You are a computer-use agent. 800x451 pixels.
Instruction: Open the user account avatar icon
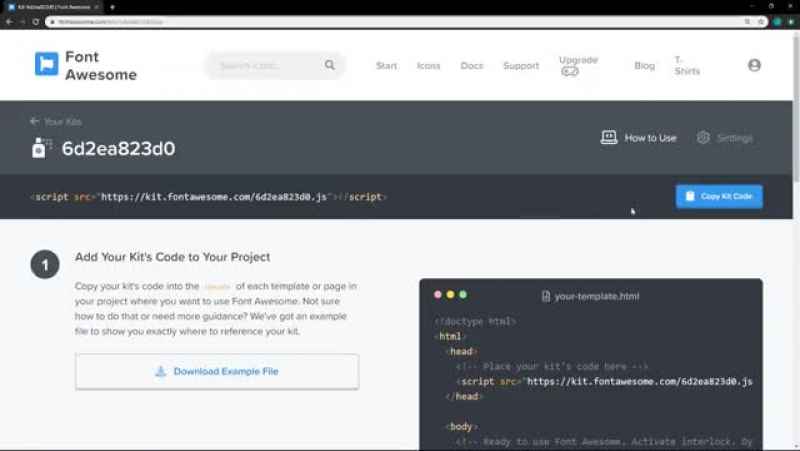click(754, 65)
